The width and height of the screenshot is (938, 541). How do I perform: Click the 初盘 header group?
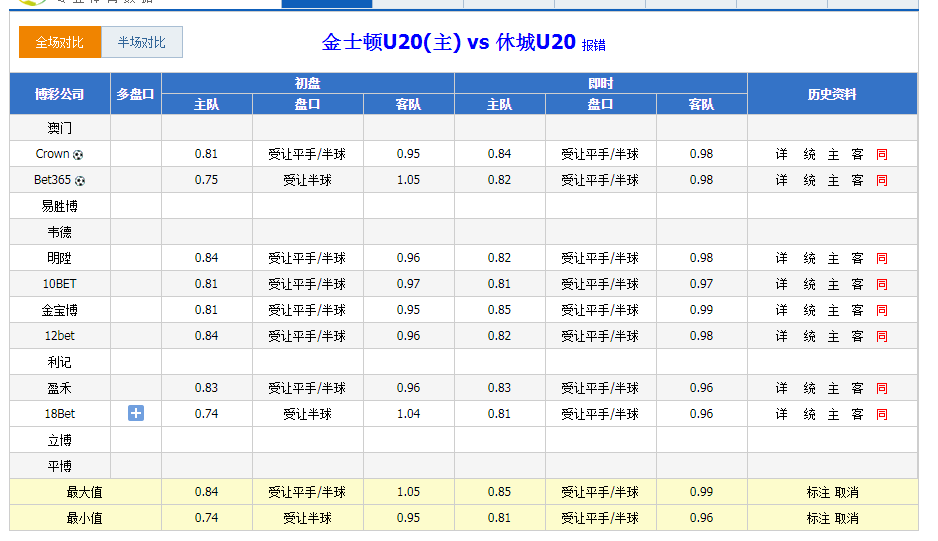[307, 83]
